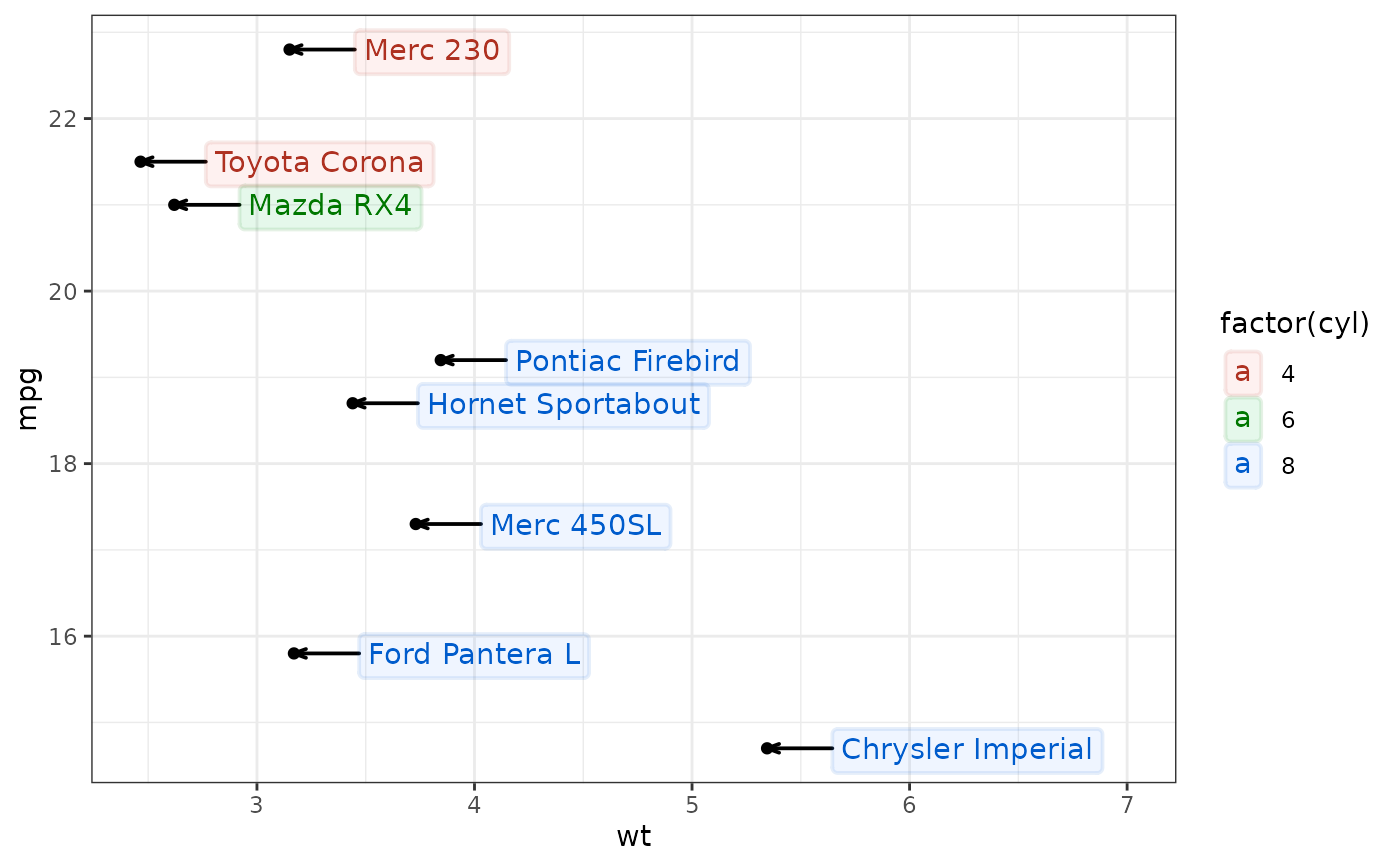Image resolution: width=1400 pixels, height=866 pixels.
Task: Select the Hornet Sportabout label
Action: 564,405
